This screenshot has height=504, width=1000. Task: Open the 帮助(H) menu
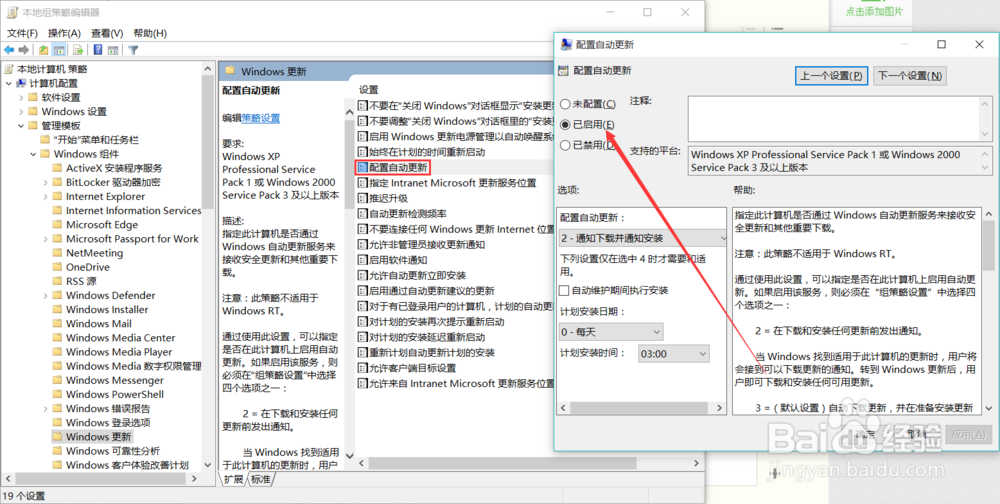(x=150, y=33)
